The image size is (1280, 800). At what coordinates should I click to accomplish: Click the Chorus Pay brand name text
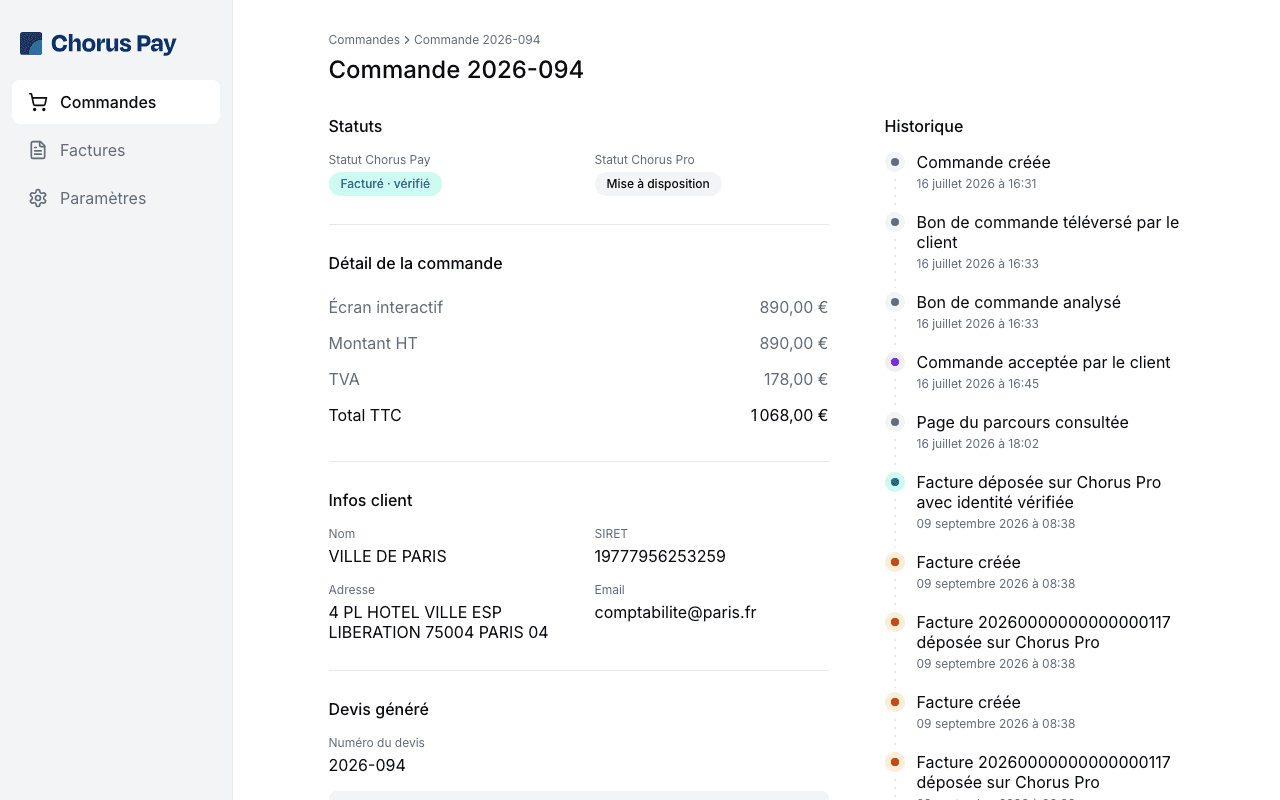tap(114, 43)
